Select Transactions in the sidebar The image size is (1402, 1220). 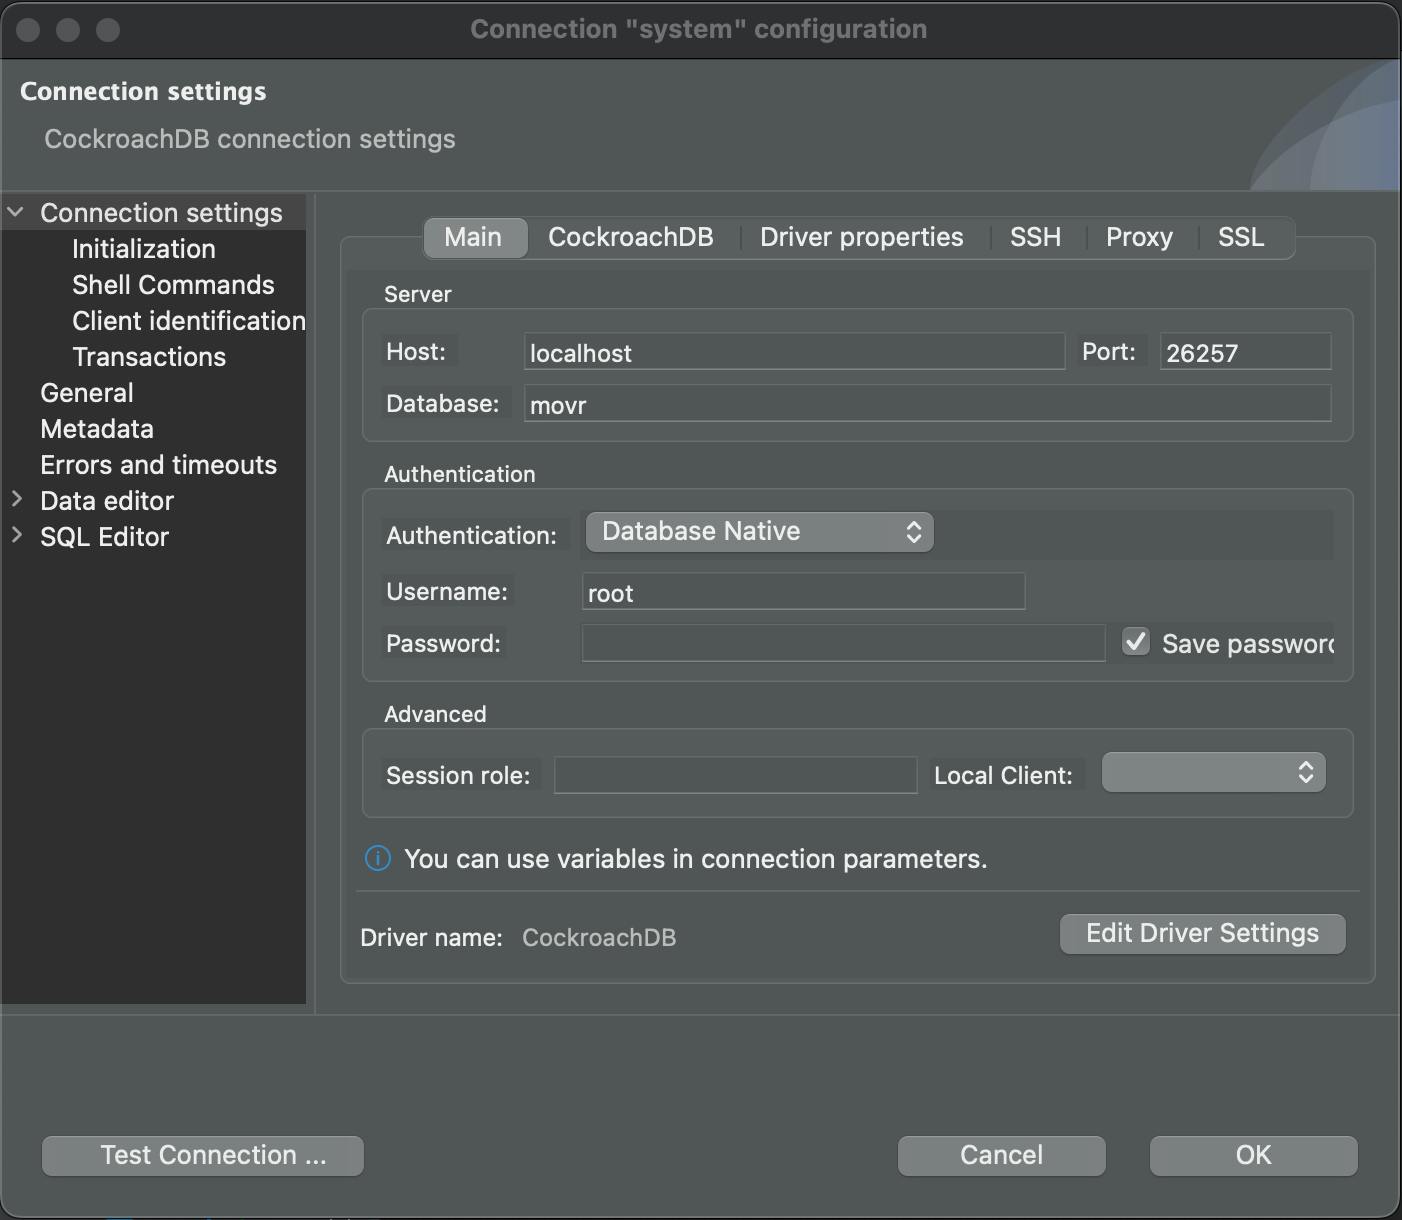pos(148,356)
